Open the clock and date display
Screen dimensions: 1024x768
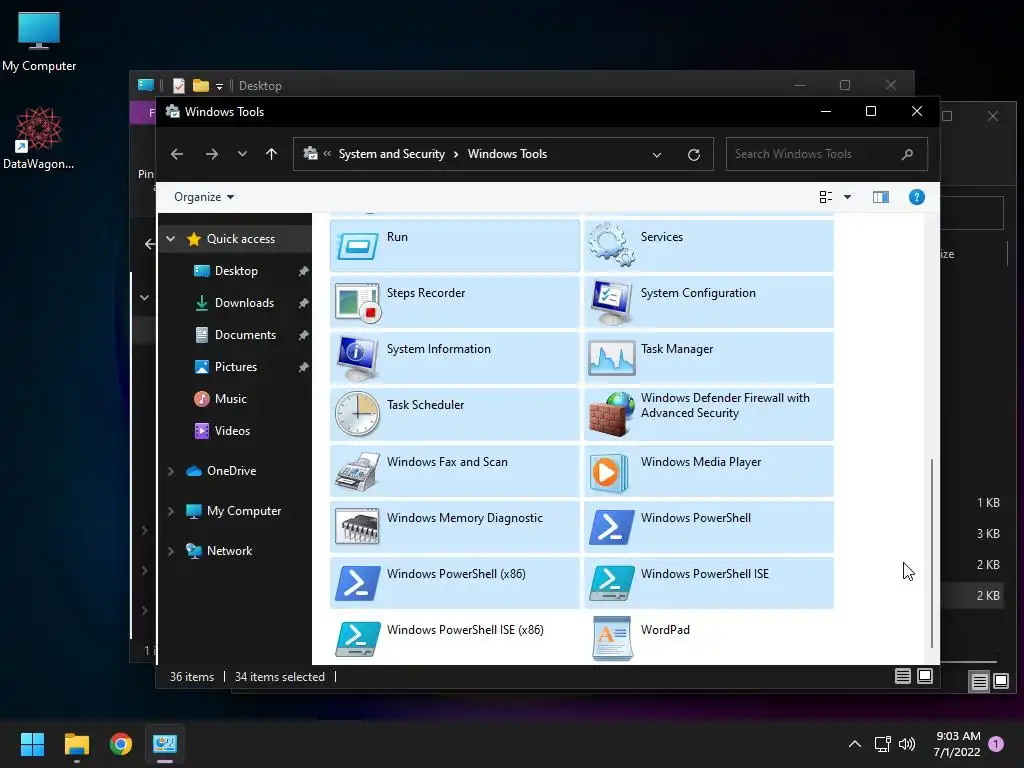[957, 744]
